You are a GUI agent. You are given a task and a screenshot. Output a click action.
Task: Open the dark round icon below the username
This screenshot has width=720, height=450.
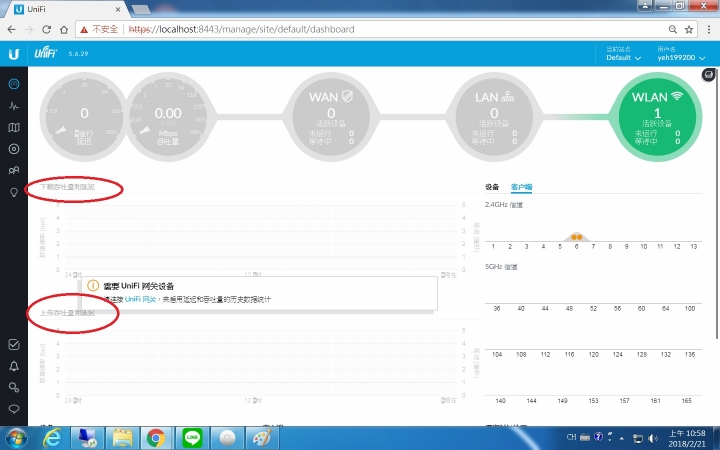[709, 74]
